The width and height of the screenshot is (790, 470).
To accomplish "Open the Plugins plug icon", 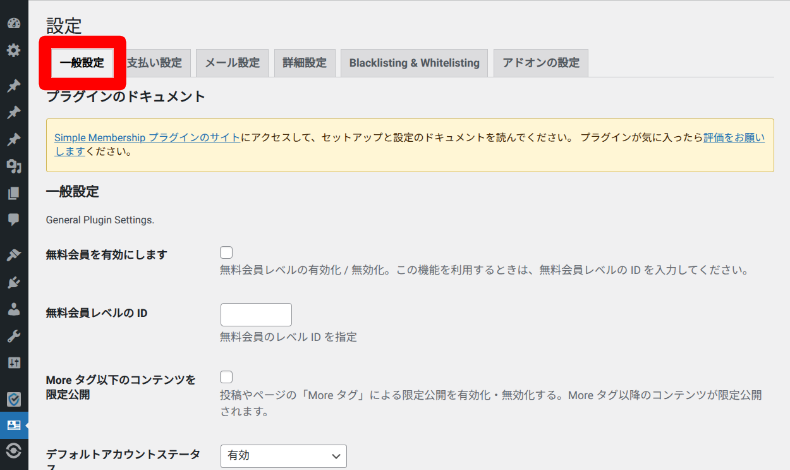I will 14,282.
